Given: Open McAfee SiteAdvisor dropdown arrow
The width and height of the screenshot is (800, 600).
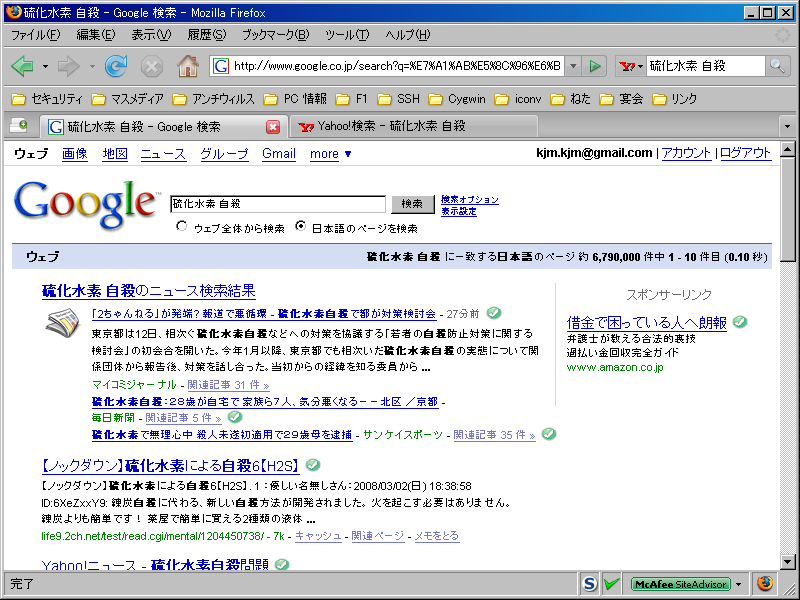Looking at the screenshot, I should (x=738, y=584).
